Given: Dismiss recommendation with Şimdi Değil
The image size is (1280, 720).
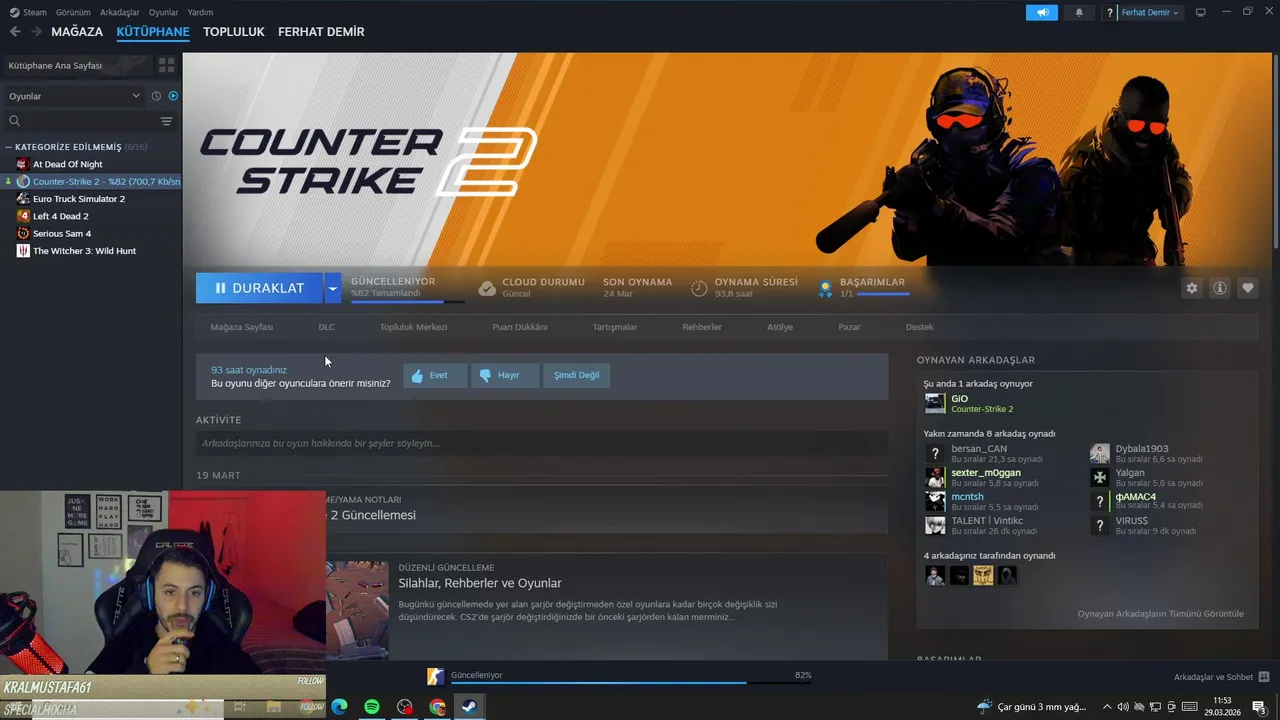Looking at the screenshot, I should pyautogui.click(x=577, y=375).
